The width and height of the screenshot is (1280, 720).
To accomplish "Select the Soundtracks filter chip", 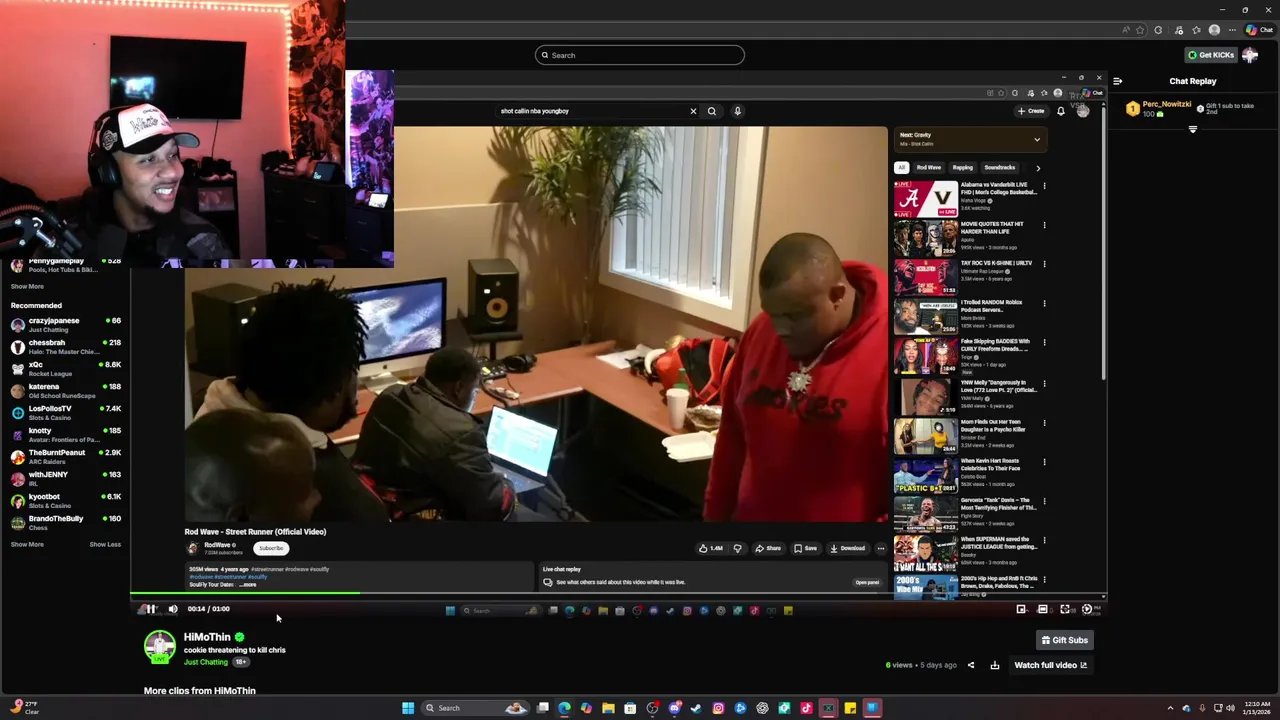I will [1000, 168].
